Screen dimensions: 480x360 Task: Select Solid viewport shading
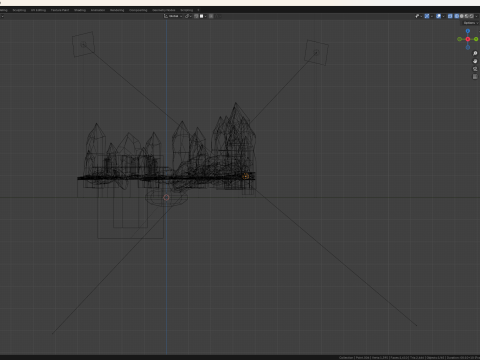click(462, 16)
